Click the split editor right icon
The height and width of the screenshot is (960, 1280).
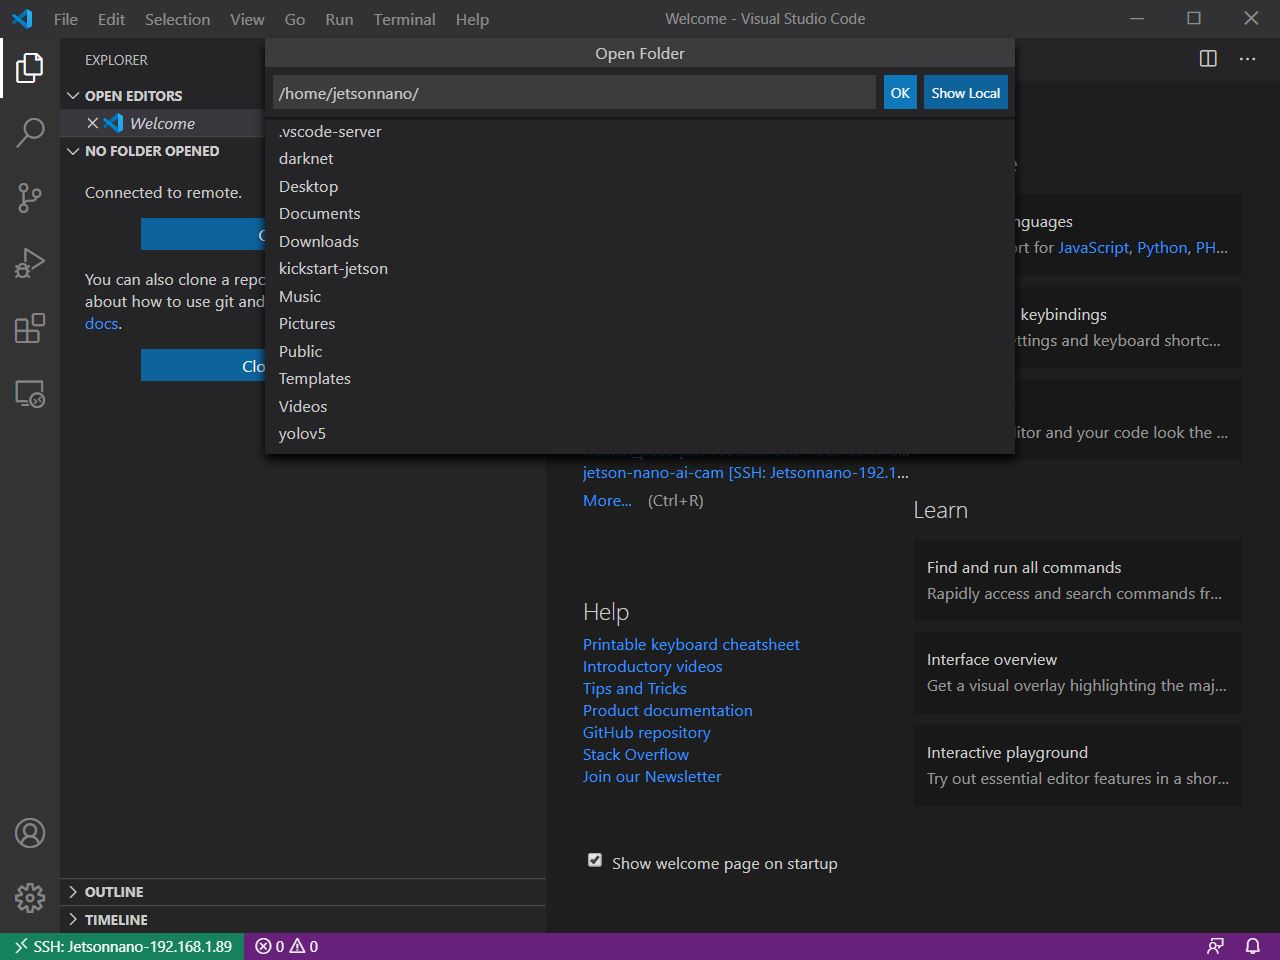click(x=1208, y=59)
